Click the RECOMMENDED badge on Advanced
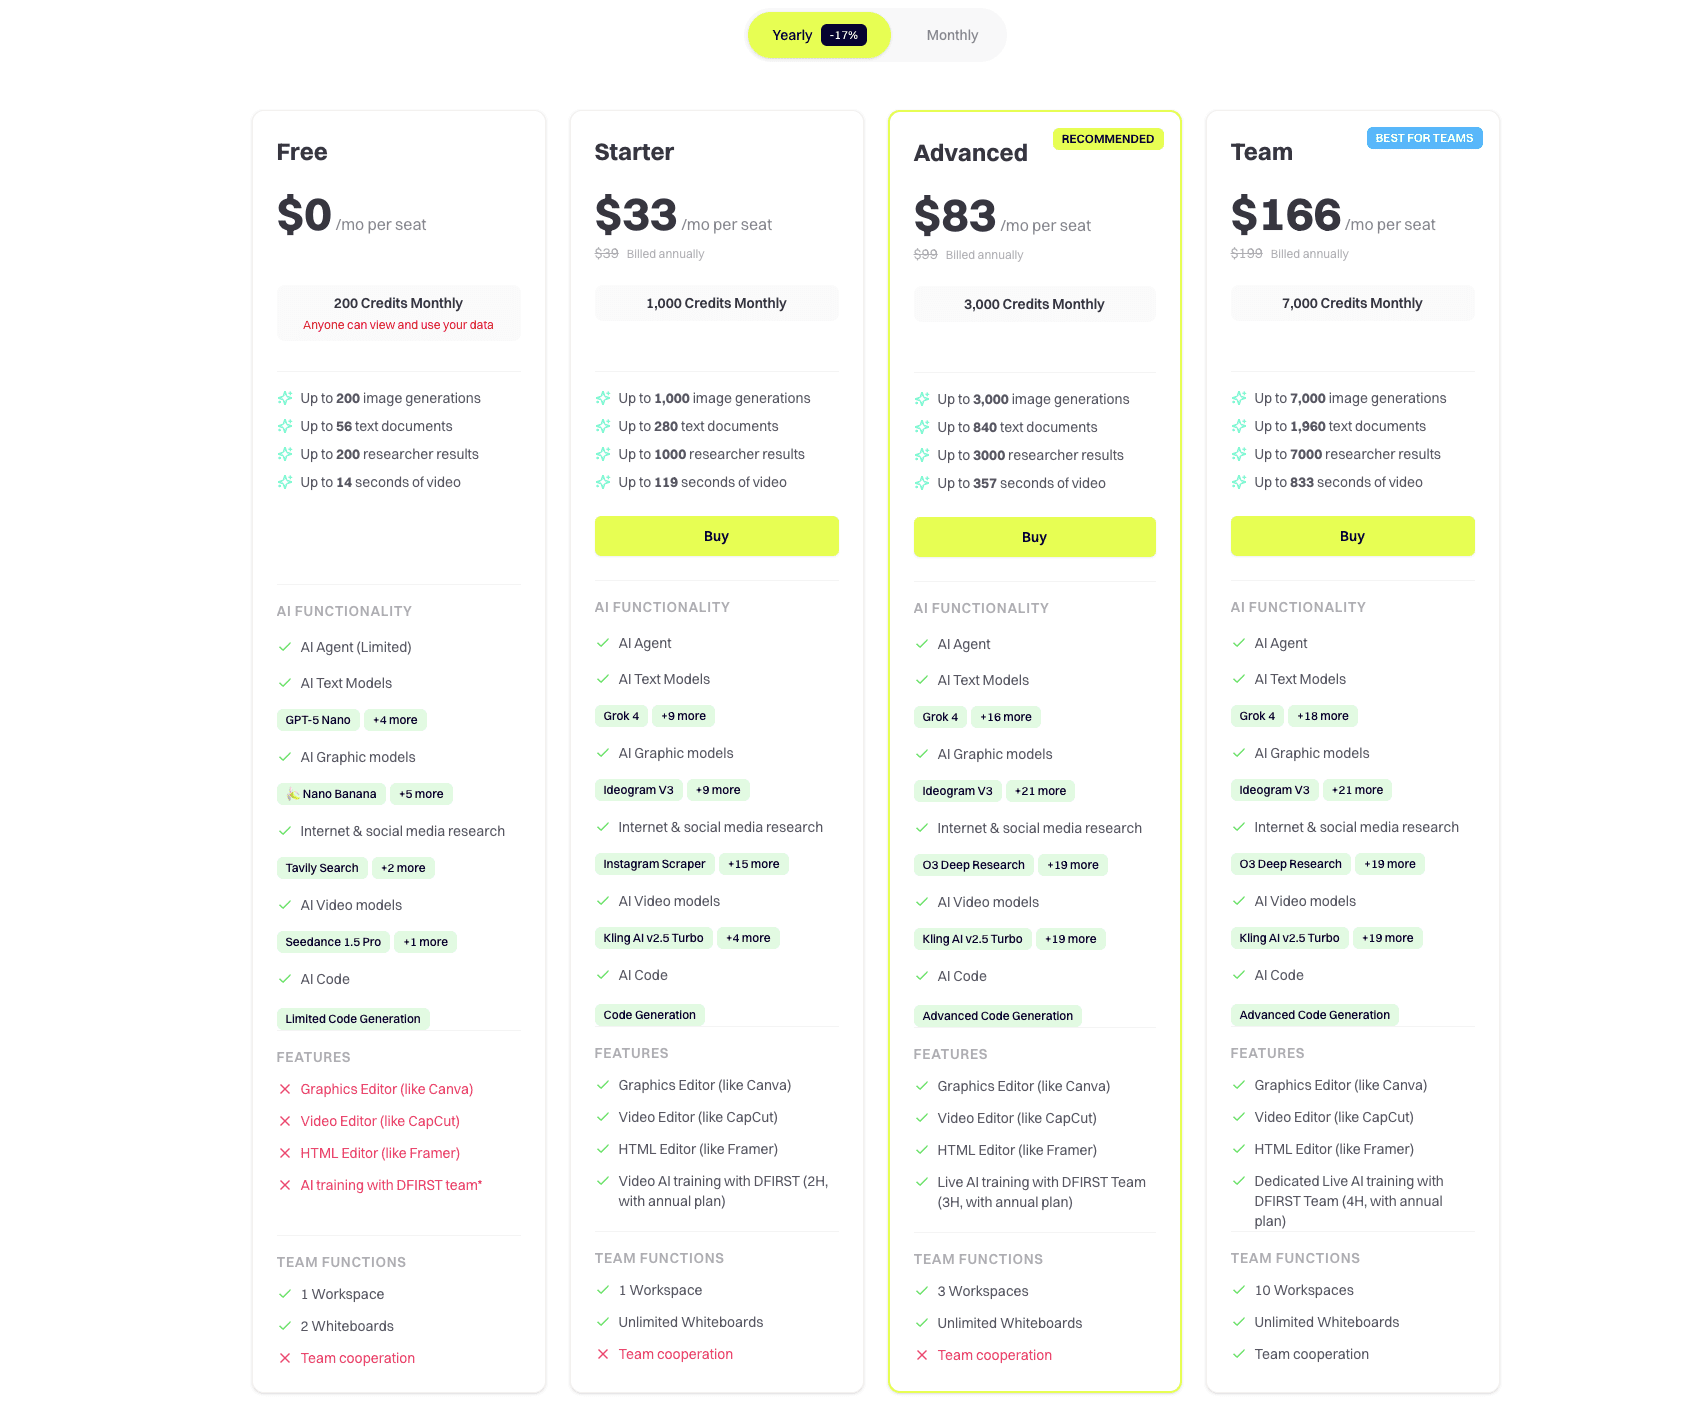 [x=1107, y=139]
